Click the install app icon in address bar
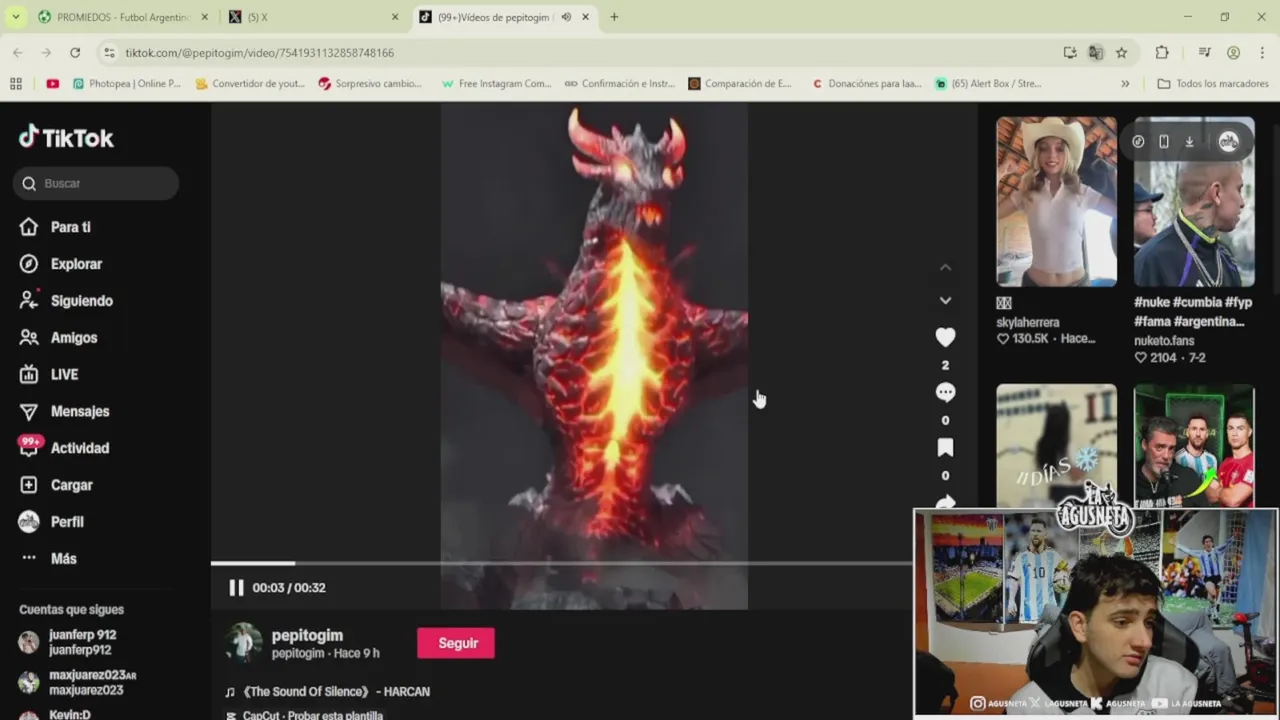1280x720 pixels. pos(1070,52)
